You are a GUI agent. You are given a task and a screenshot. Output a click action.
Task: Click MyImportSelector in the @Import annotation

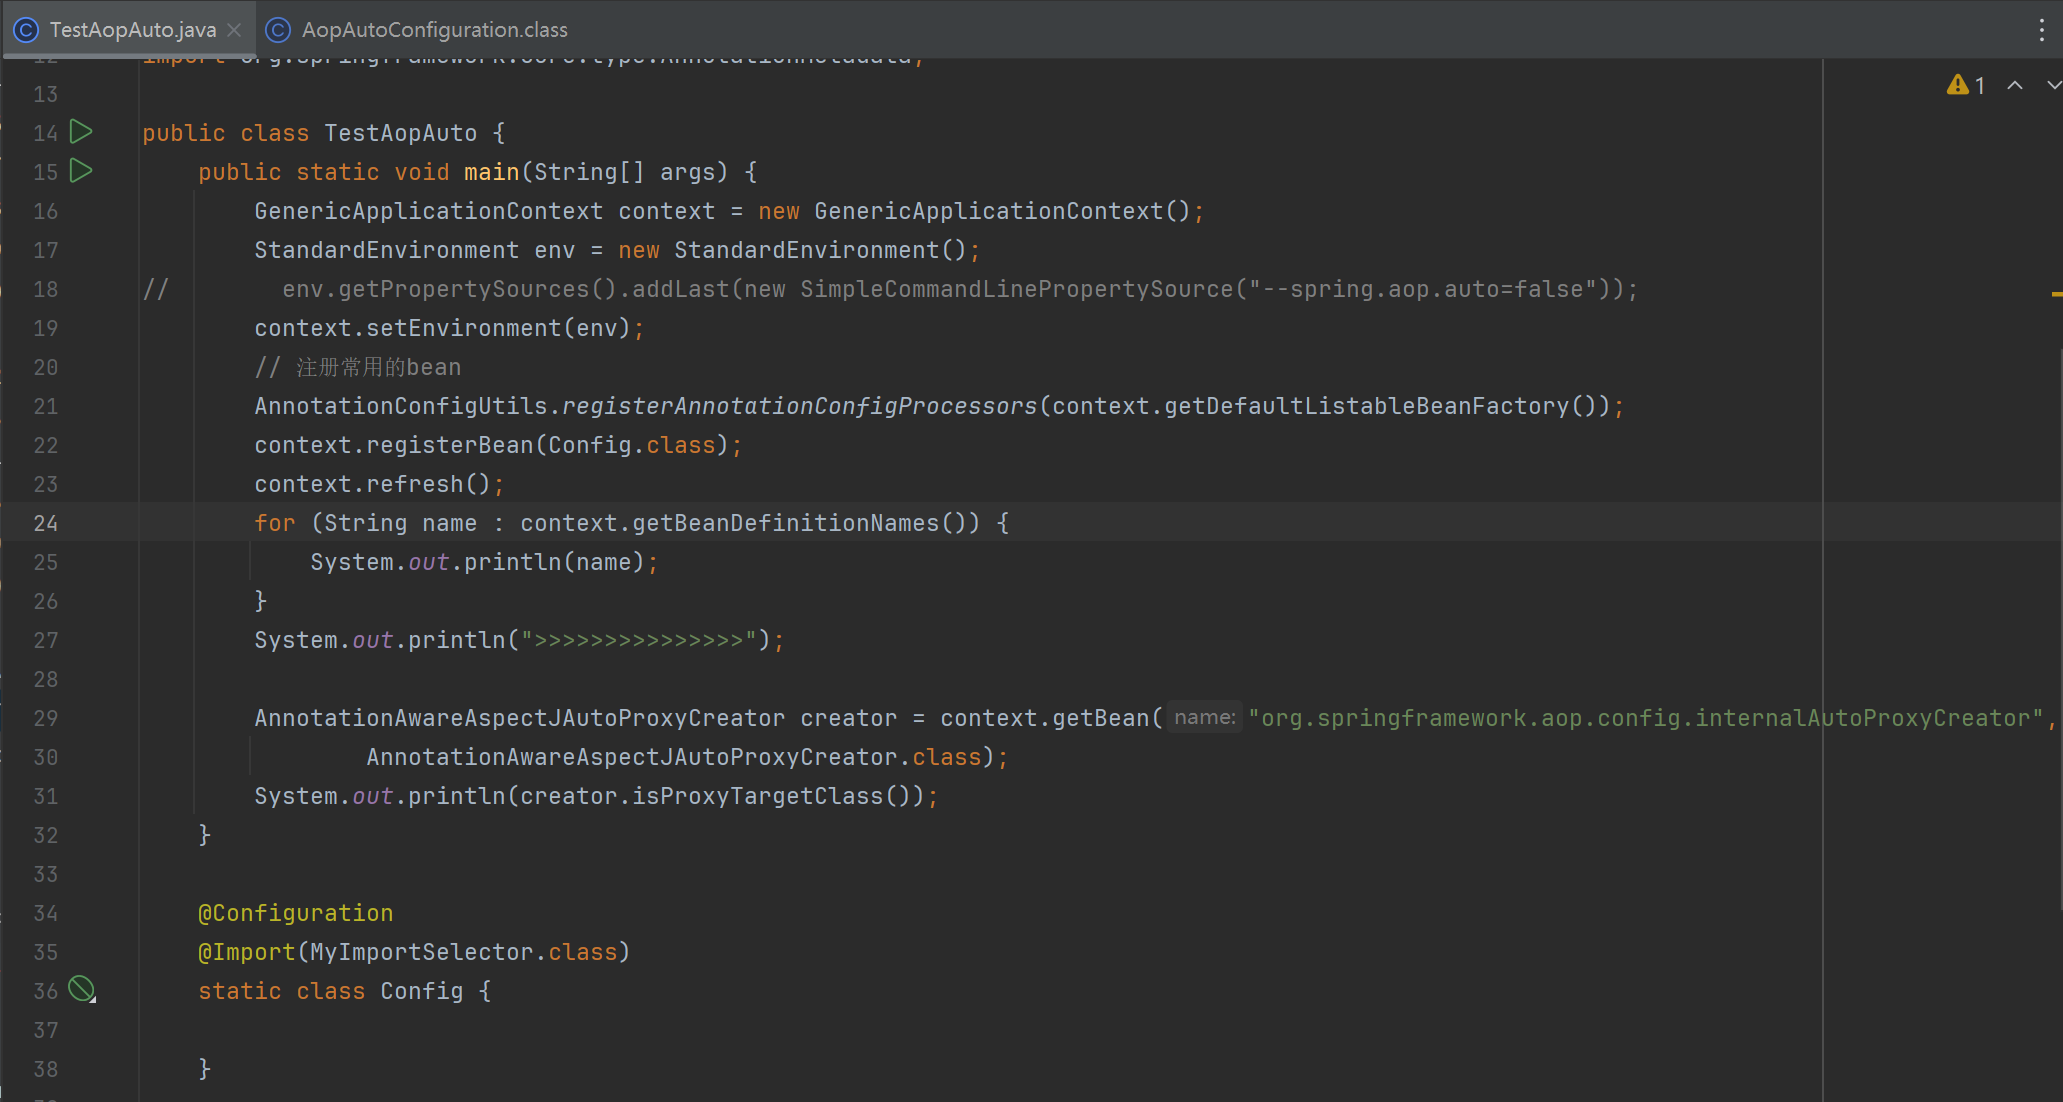[421, 952]
